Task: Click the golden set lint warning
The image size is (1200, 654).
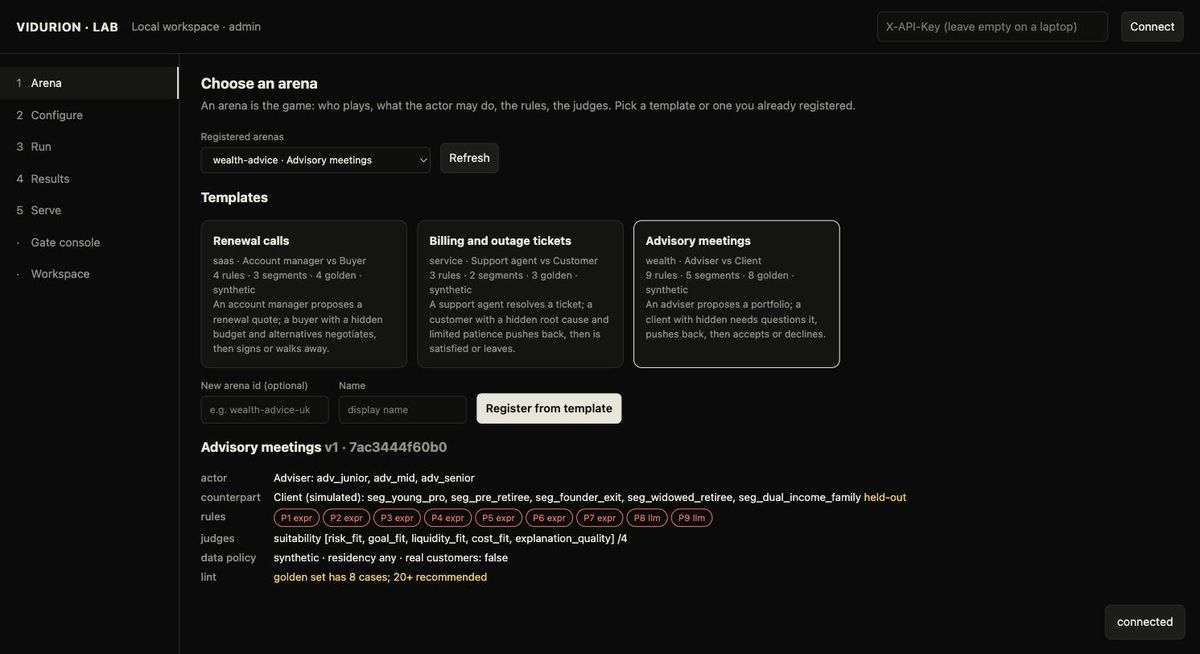Action: coord(380,577)
